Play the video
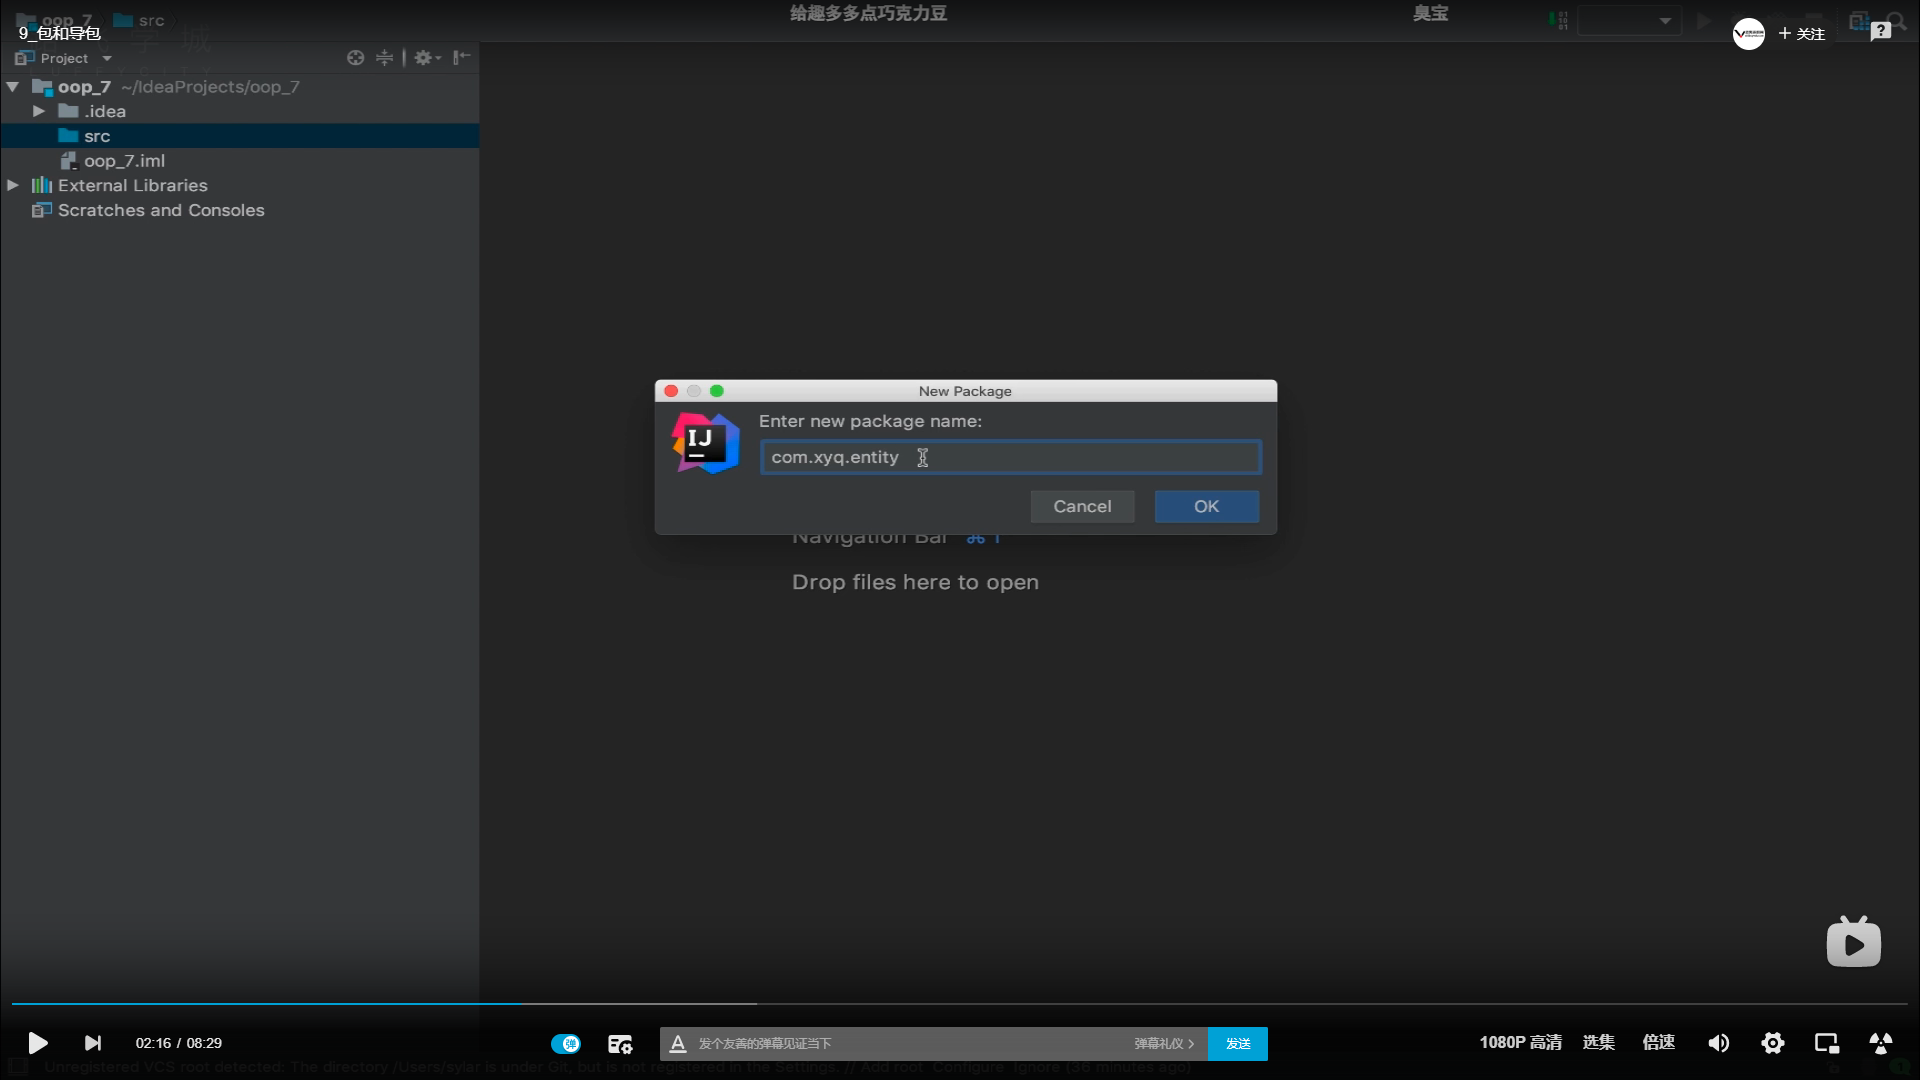Screen dimensions: 1920x1080 coord(37,1043)
